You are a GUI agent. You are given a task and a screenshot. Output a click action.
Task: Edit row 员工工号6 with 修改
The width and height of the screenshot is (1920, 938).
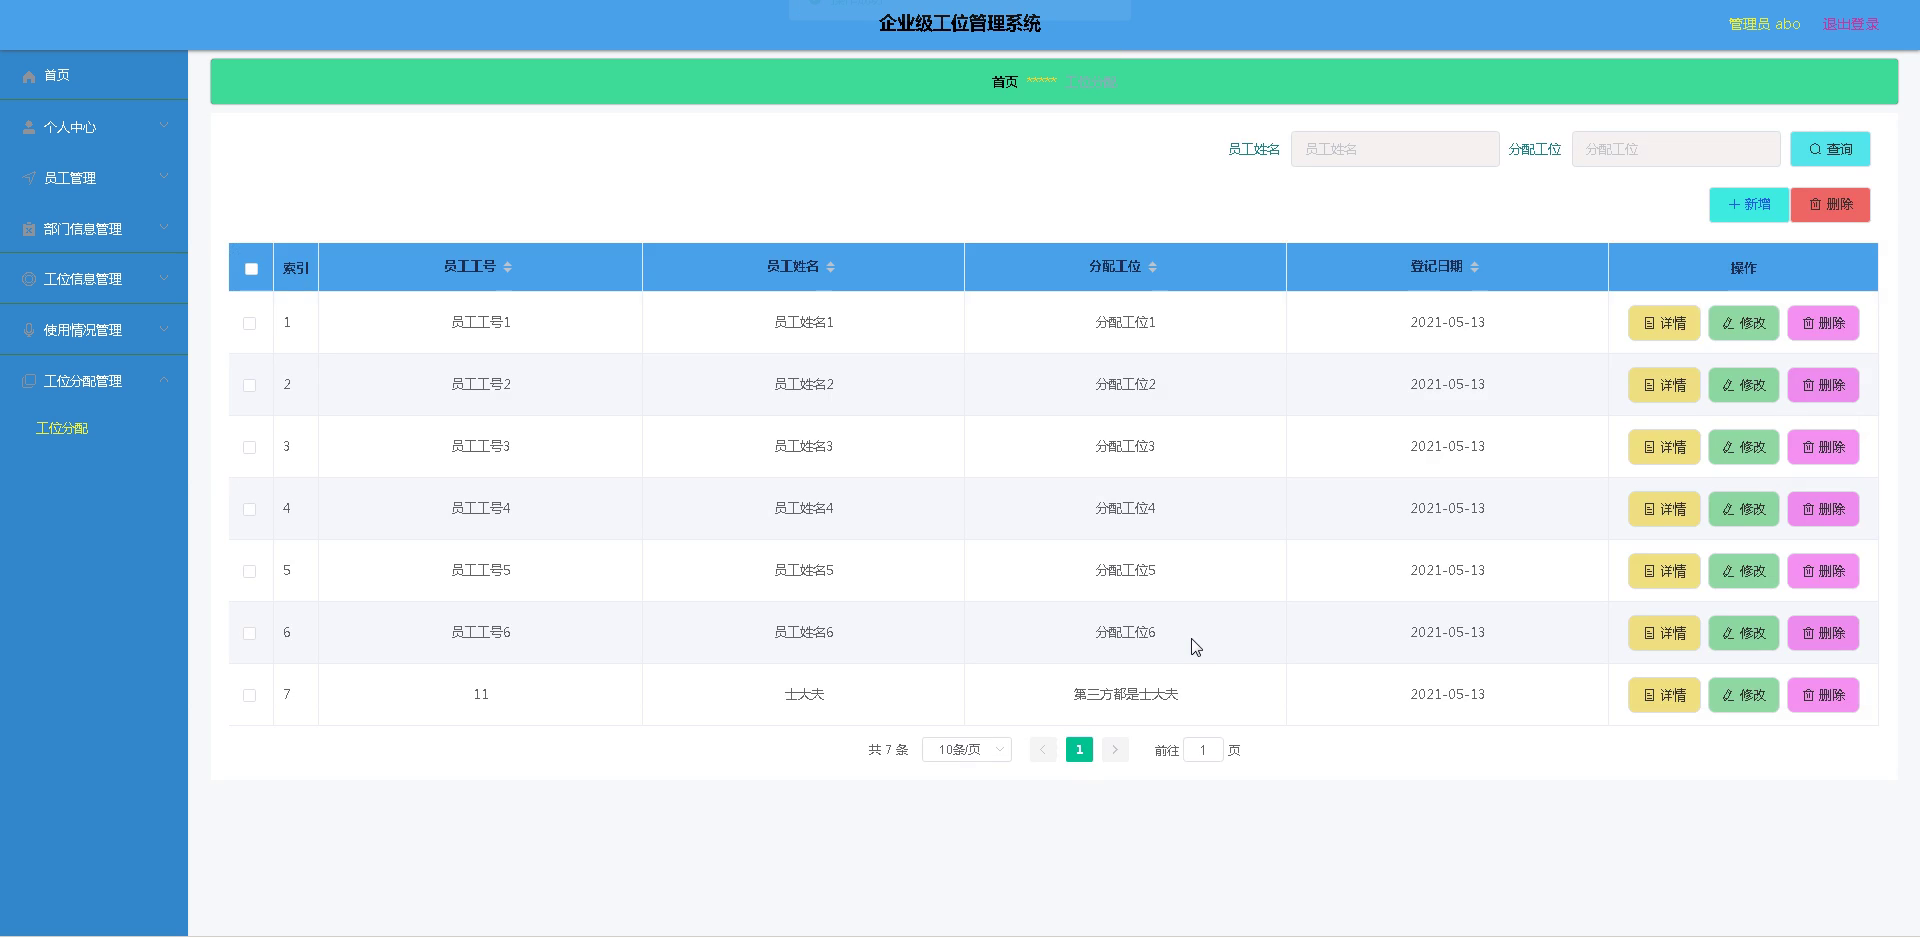(1744, 633)
